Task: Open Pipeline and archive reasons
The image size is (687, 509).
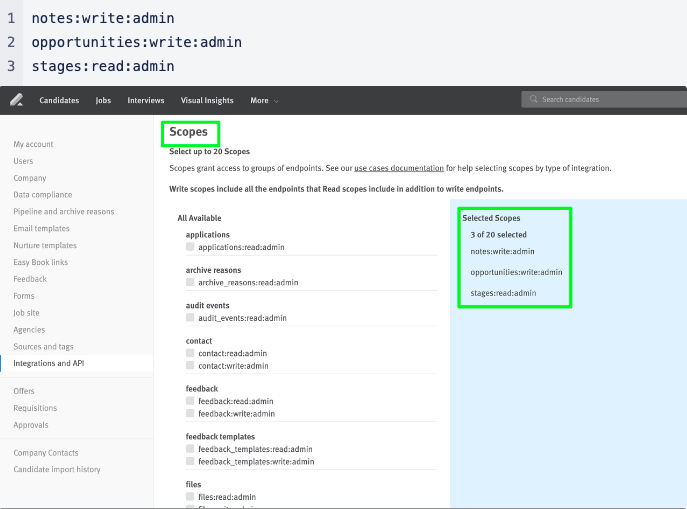Action: [64, 212]
